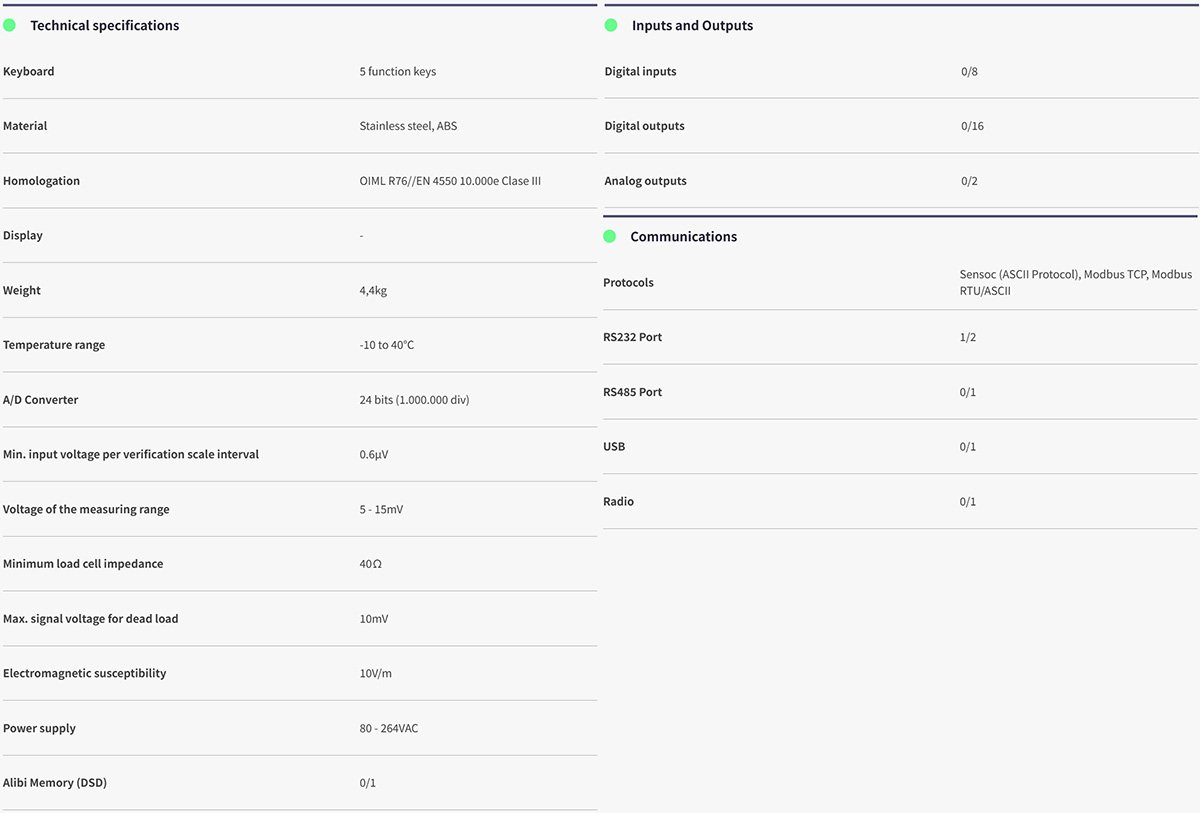Click the Digital inputs row label

[640, 71]
